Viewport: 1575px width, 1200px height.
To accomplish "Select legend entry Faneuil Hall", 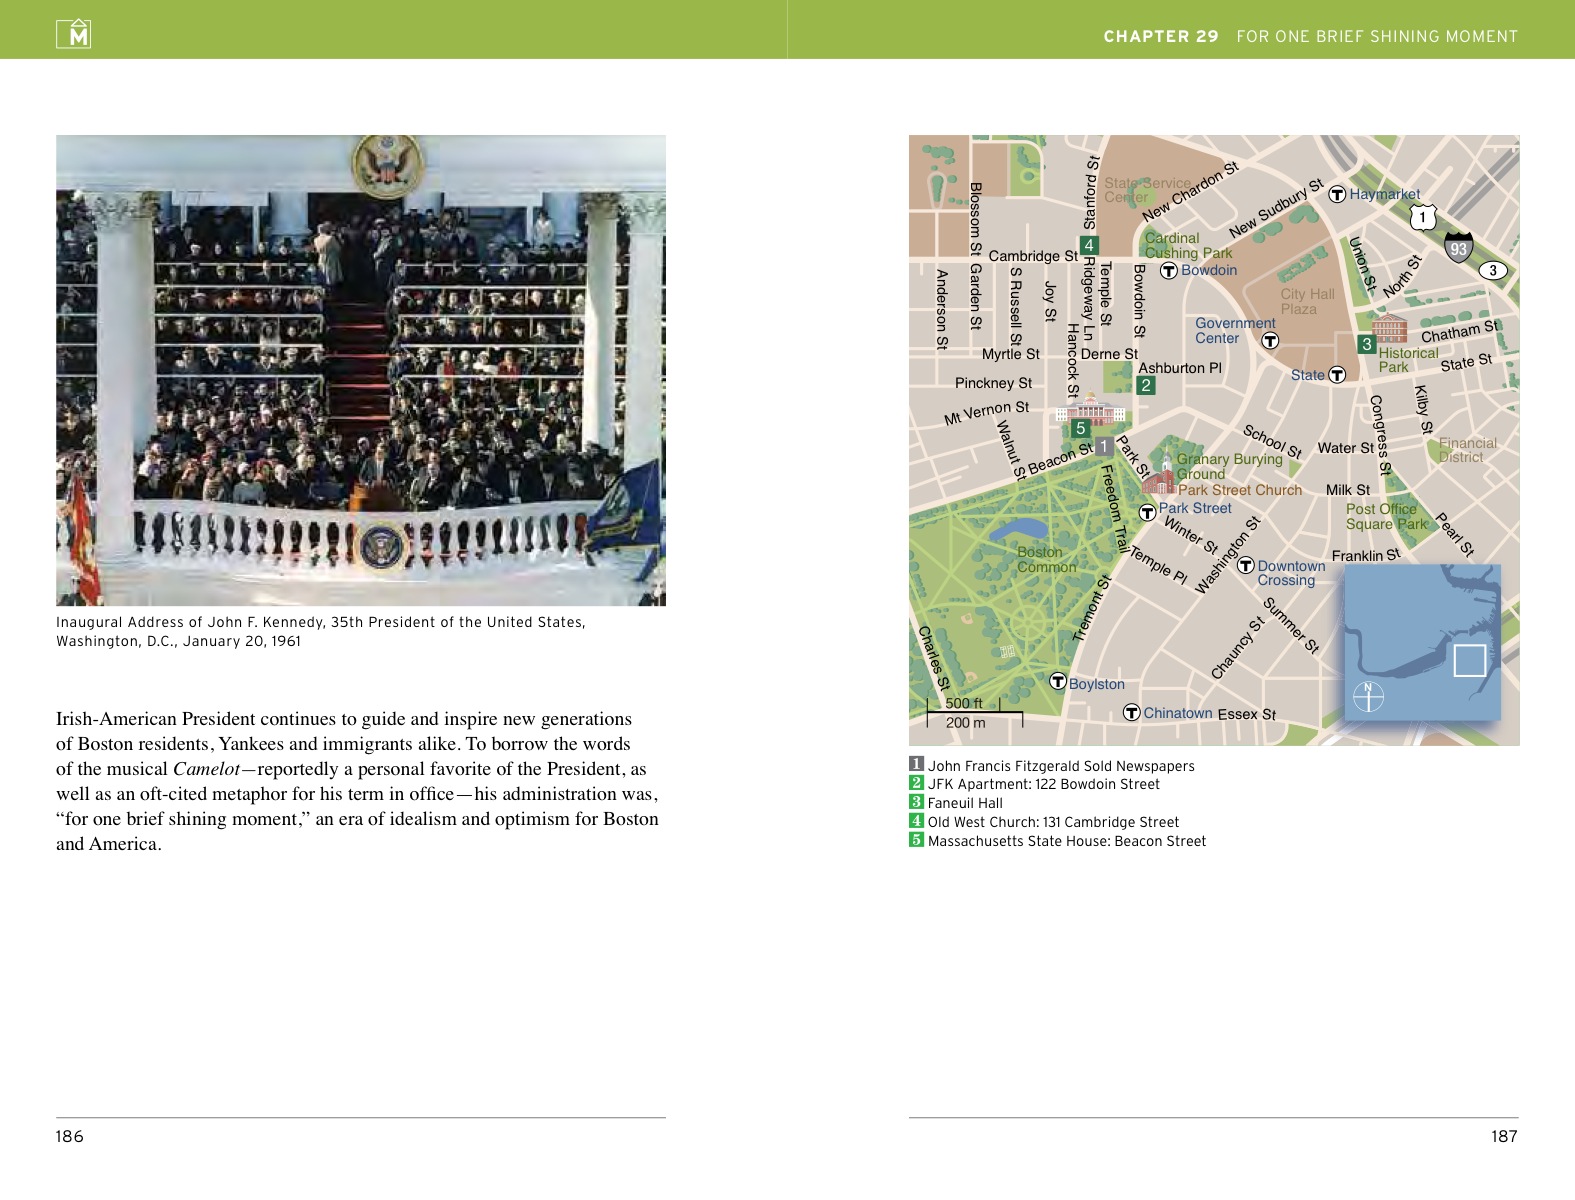I will 956,803.
